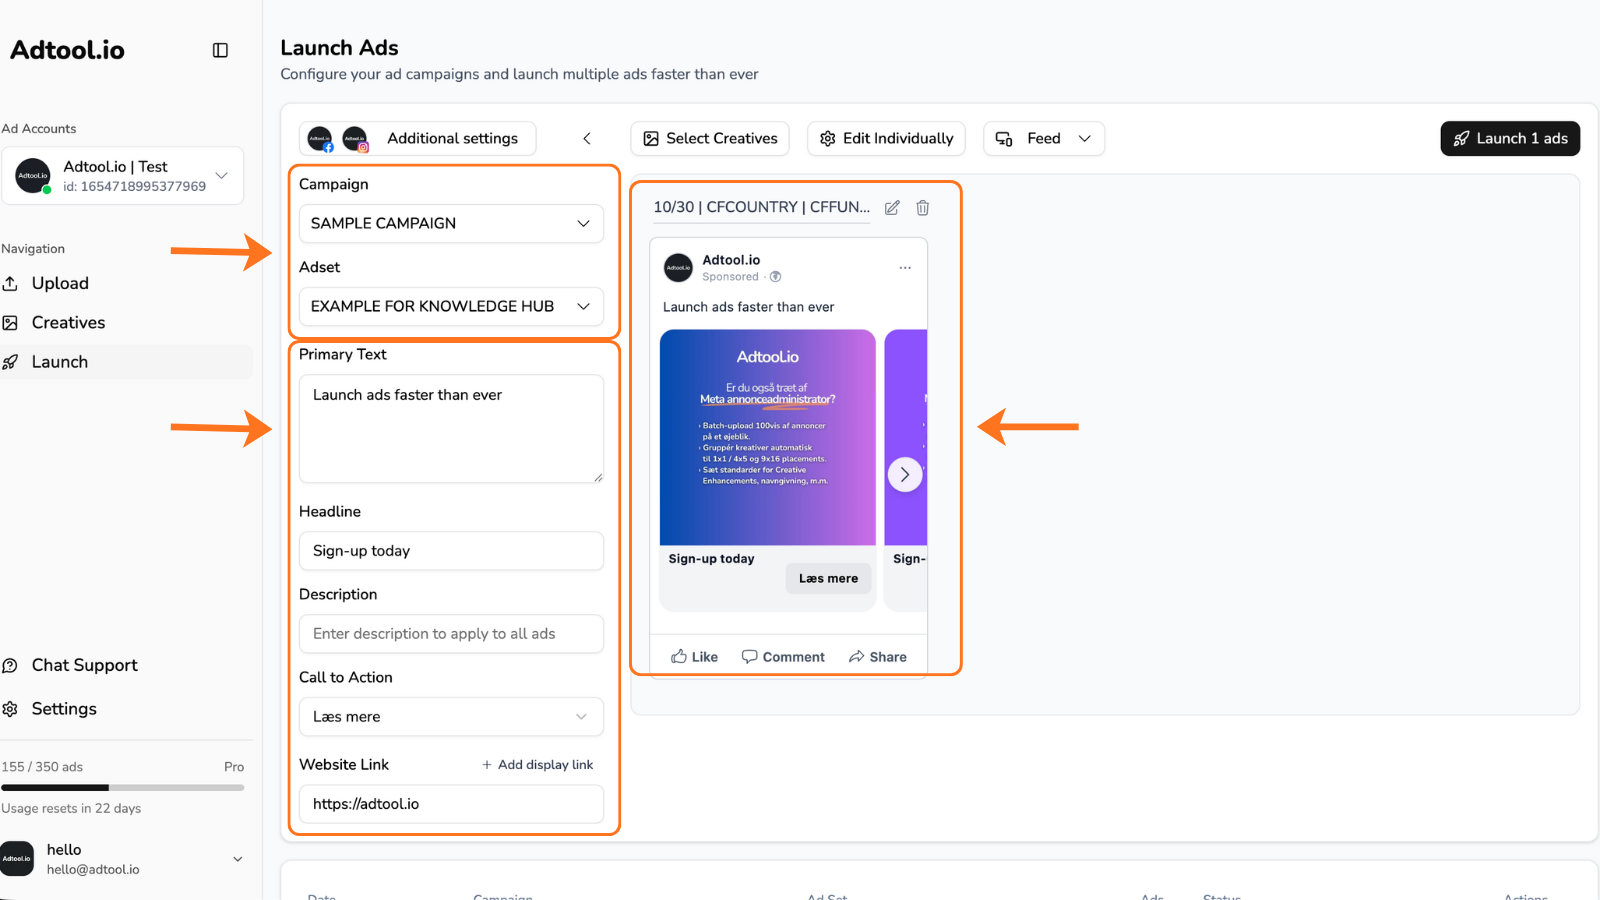Click the '155 / 350 ads' usage text
This screenshot has width=1600, height=900.
(x=42, y=767)
